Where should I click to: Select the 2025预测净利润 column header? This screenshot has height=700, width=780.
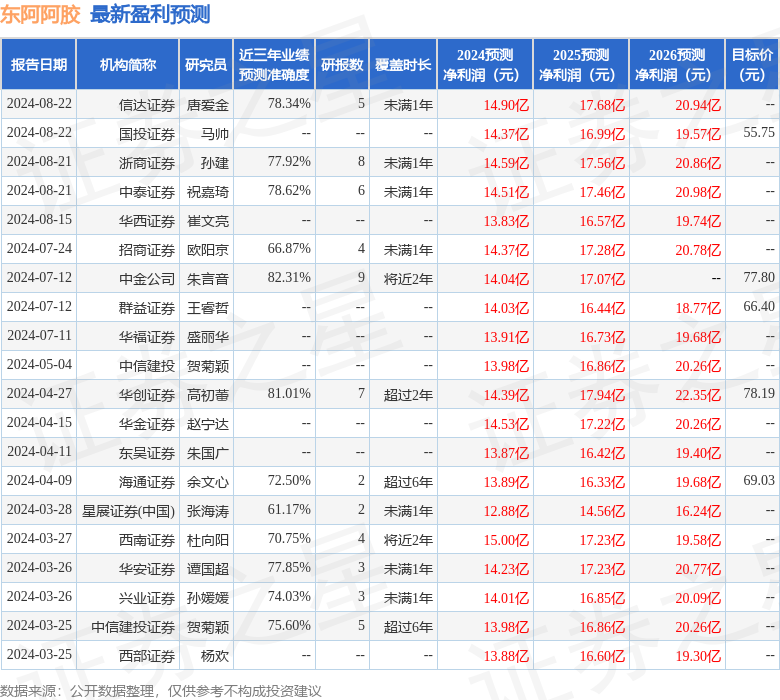(581, 65)
